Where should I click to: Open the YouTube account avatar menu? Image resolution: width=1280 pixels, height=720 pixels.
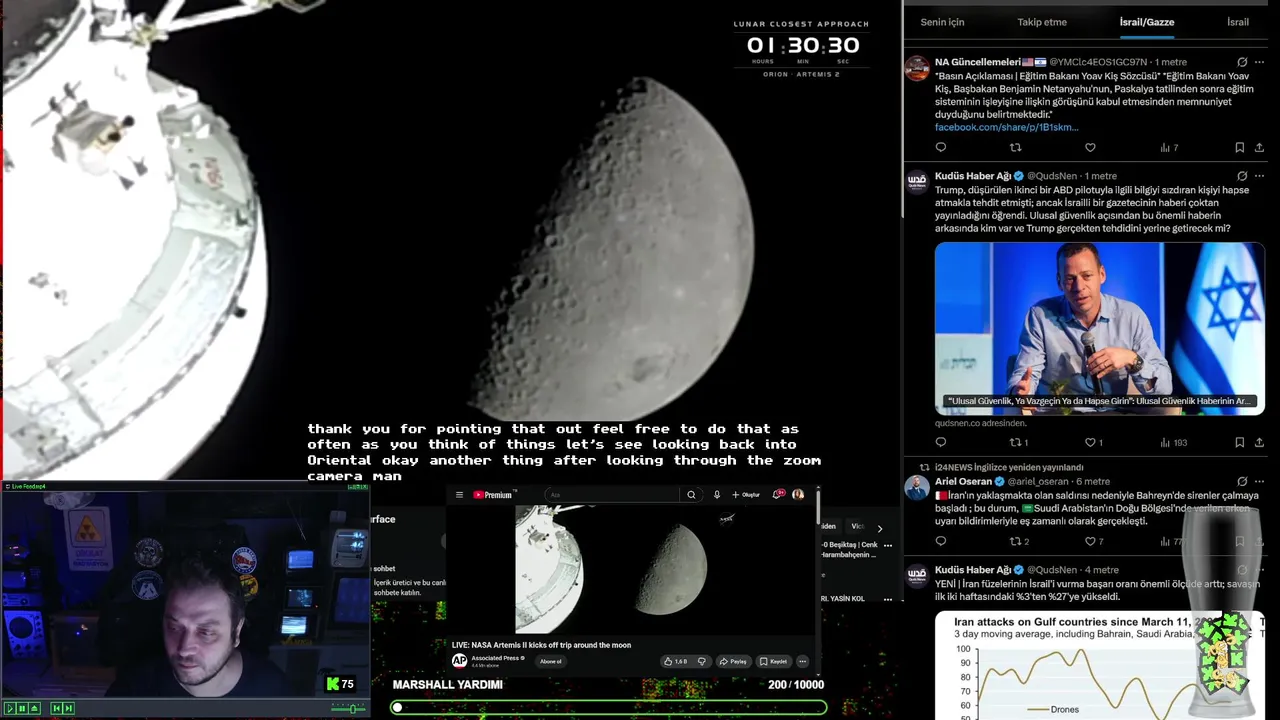click(x=798, y=494)
